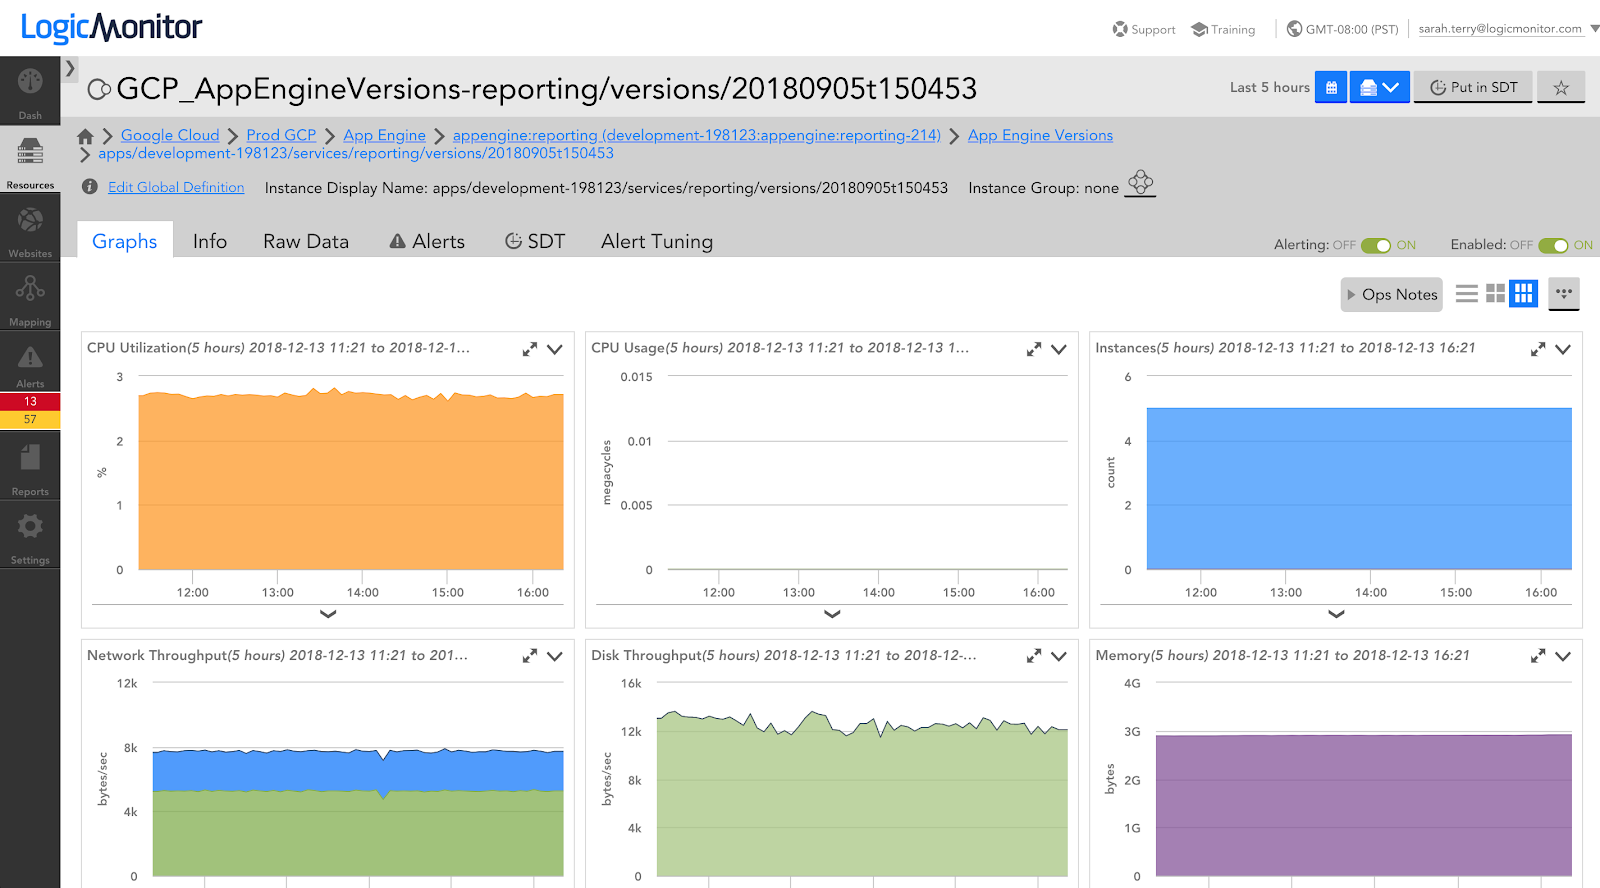Open the Alerts sidebar section
1600x888 pixels.
30,362
